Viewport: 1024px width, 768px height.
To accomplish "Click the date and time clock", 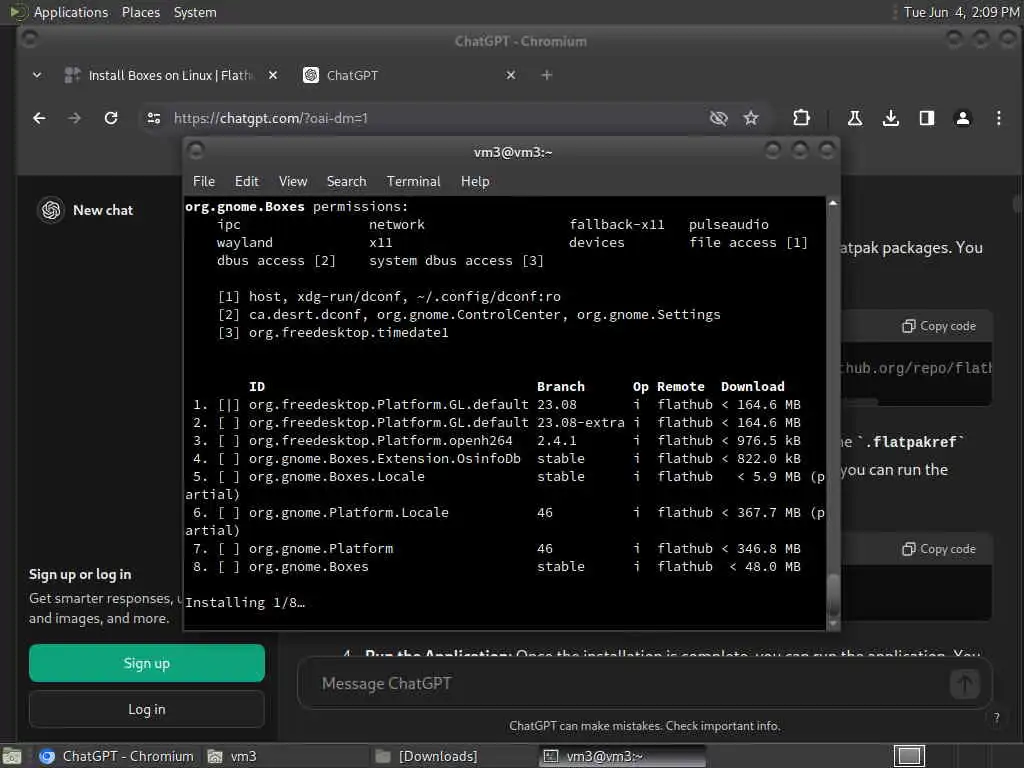I will (961, 12).
